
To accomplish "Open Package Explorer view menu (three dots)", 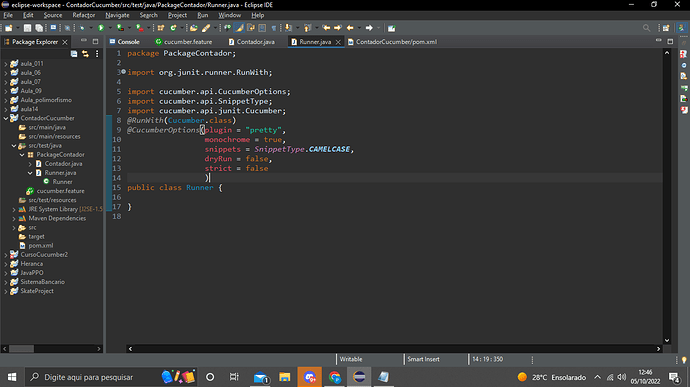I will [97, 54].
